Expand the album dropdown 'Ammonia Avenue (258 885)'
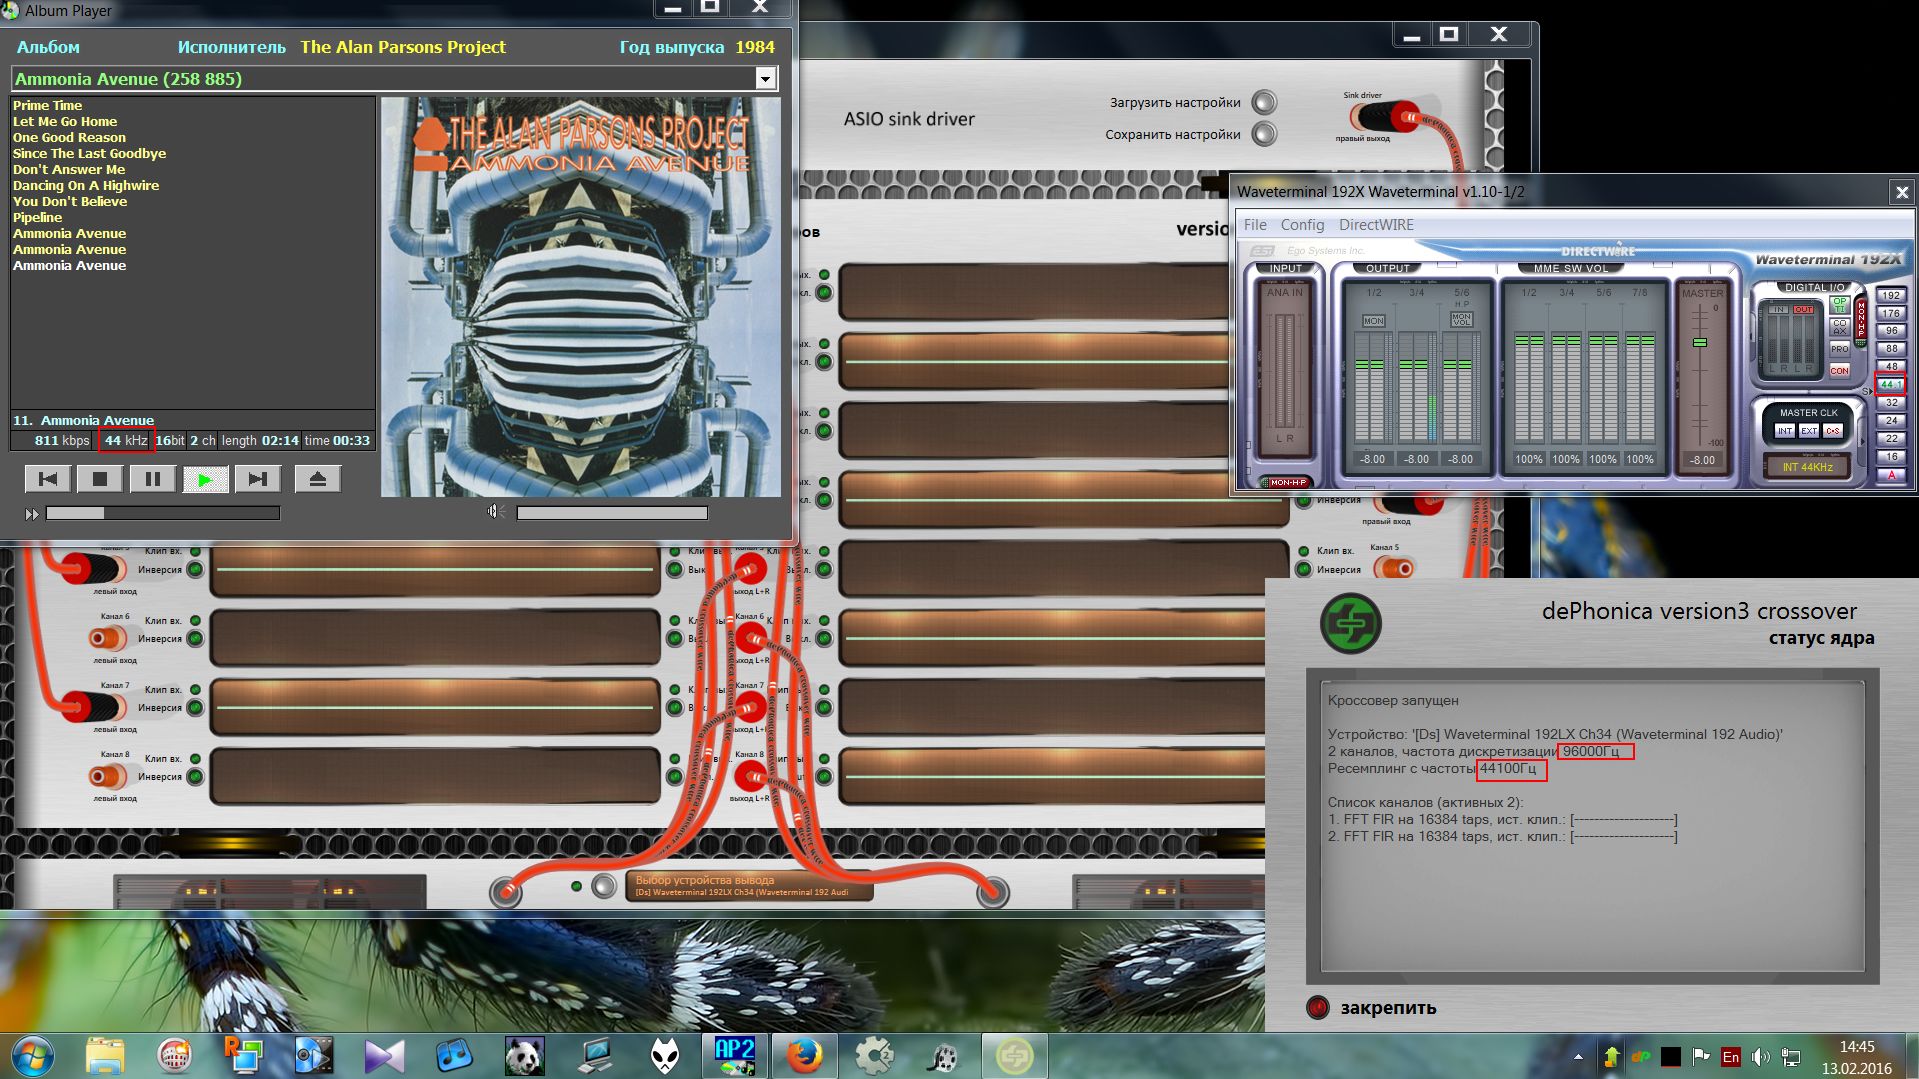Image resolution: width=1919 pixels, height=1079 pixels. coord(765,79)
